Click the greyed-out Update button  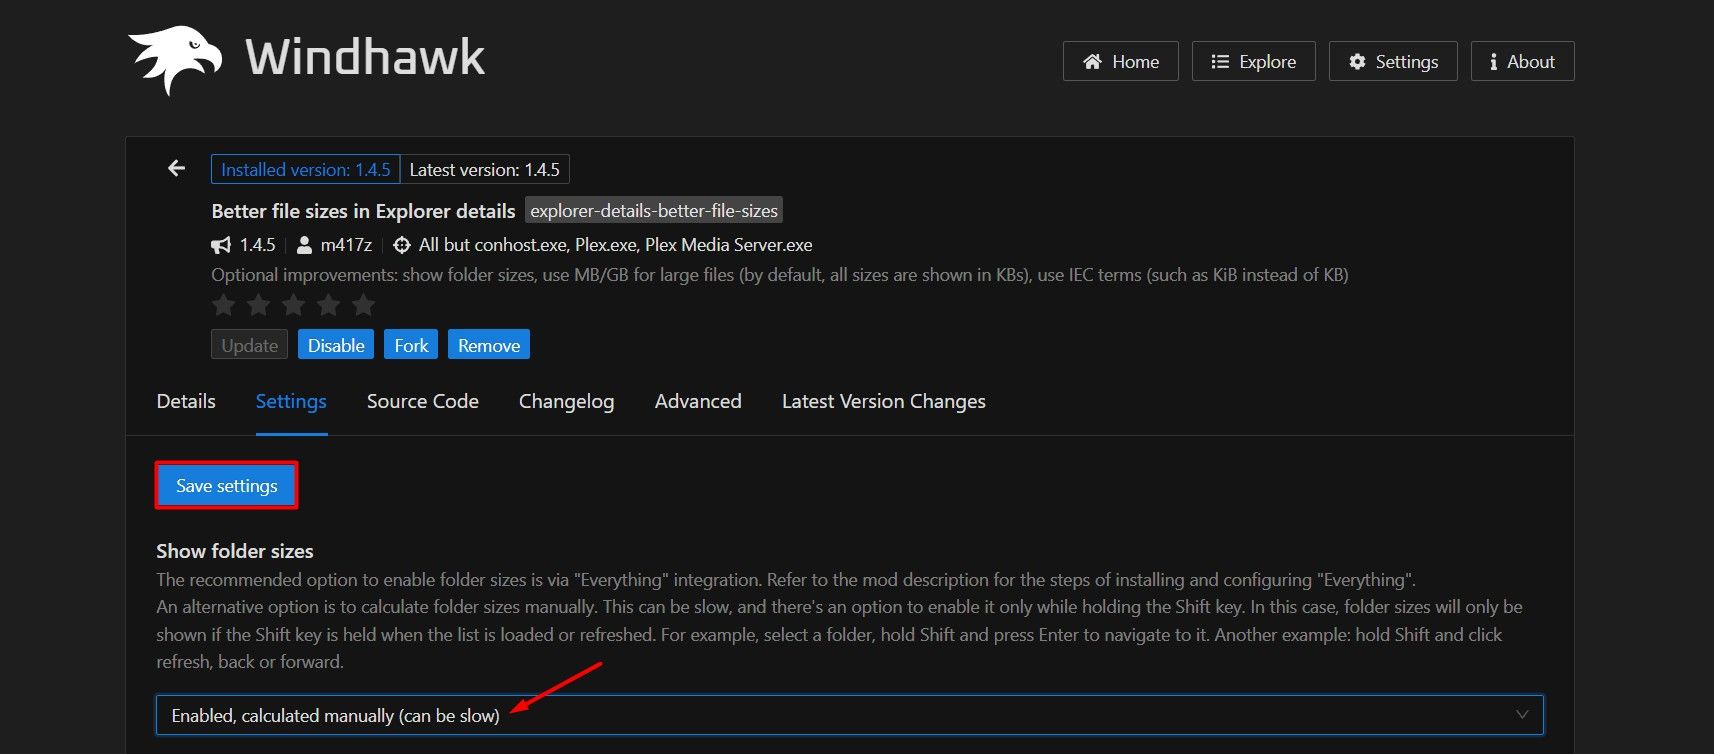(x=250, y=345)
